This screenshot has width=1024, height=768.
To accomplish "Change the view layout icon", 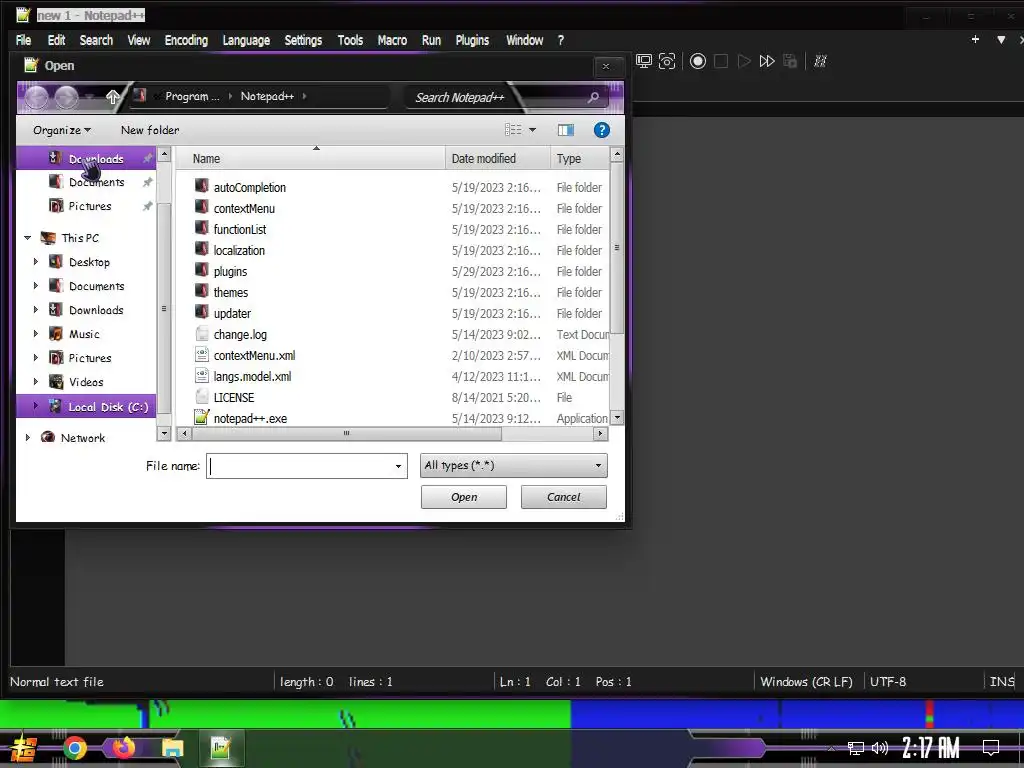I will point(513,130).
